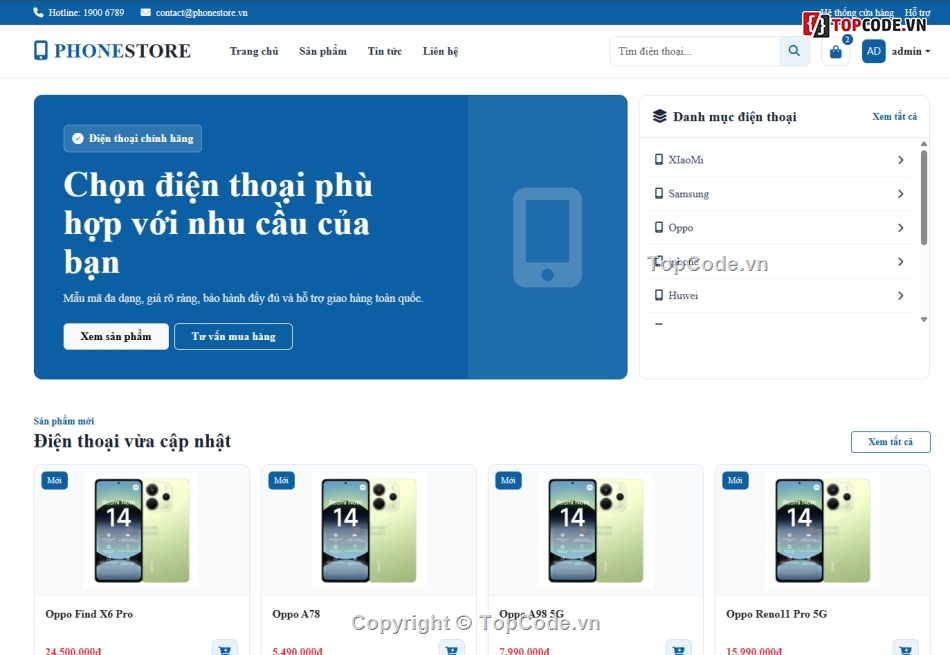Expand the Oppo category chevron
This screenshot has height=655, width=950.
901,228
